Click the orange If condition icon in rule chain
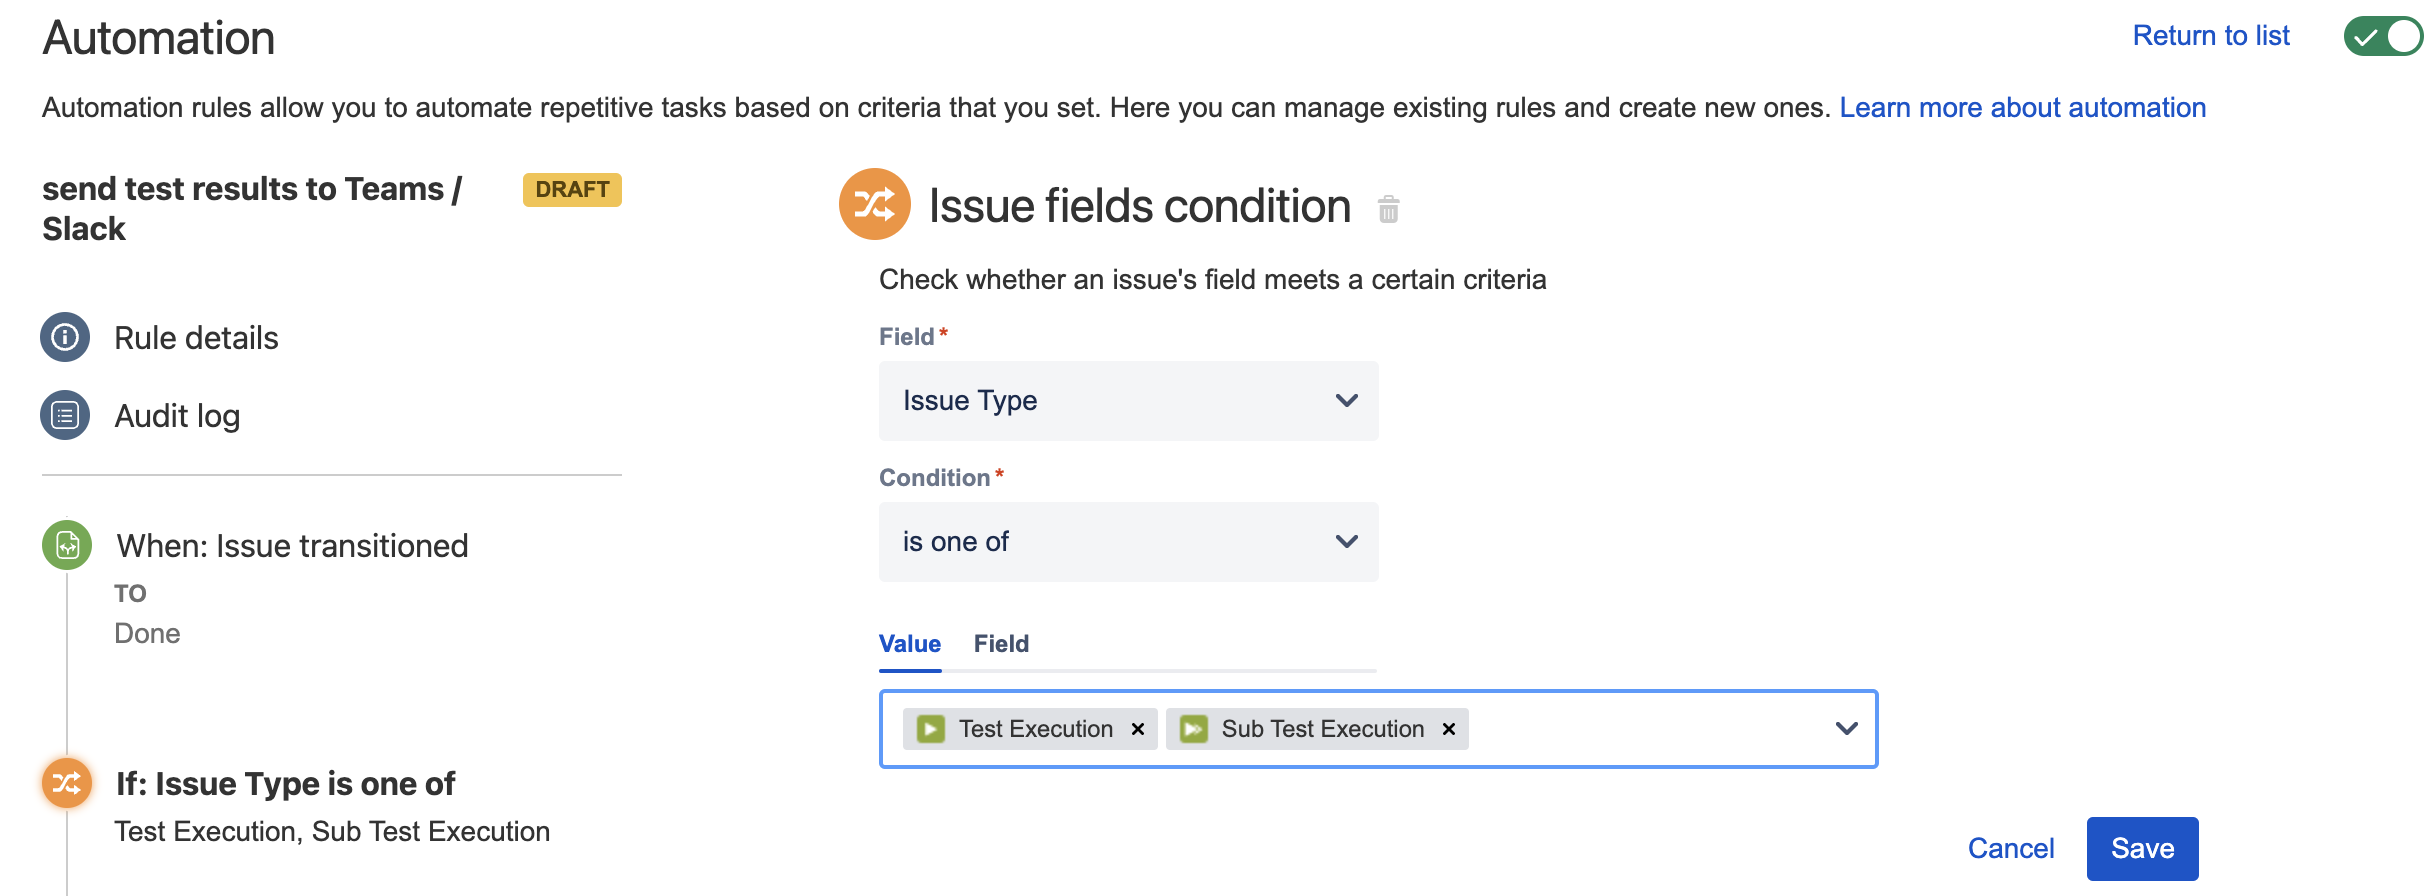2432x896 pixels. [x=67, y=783]
